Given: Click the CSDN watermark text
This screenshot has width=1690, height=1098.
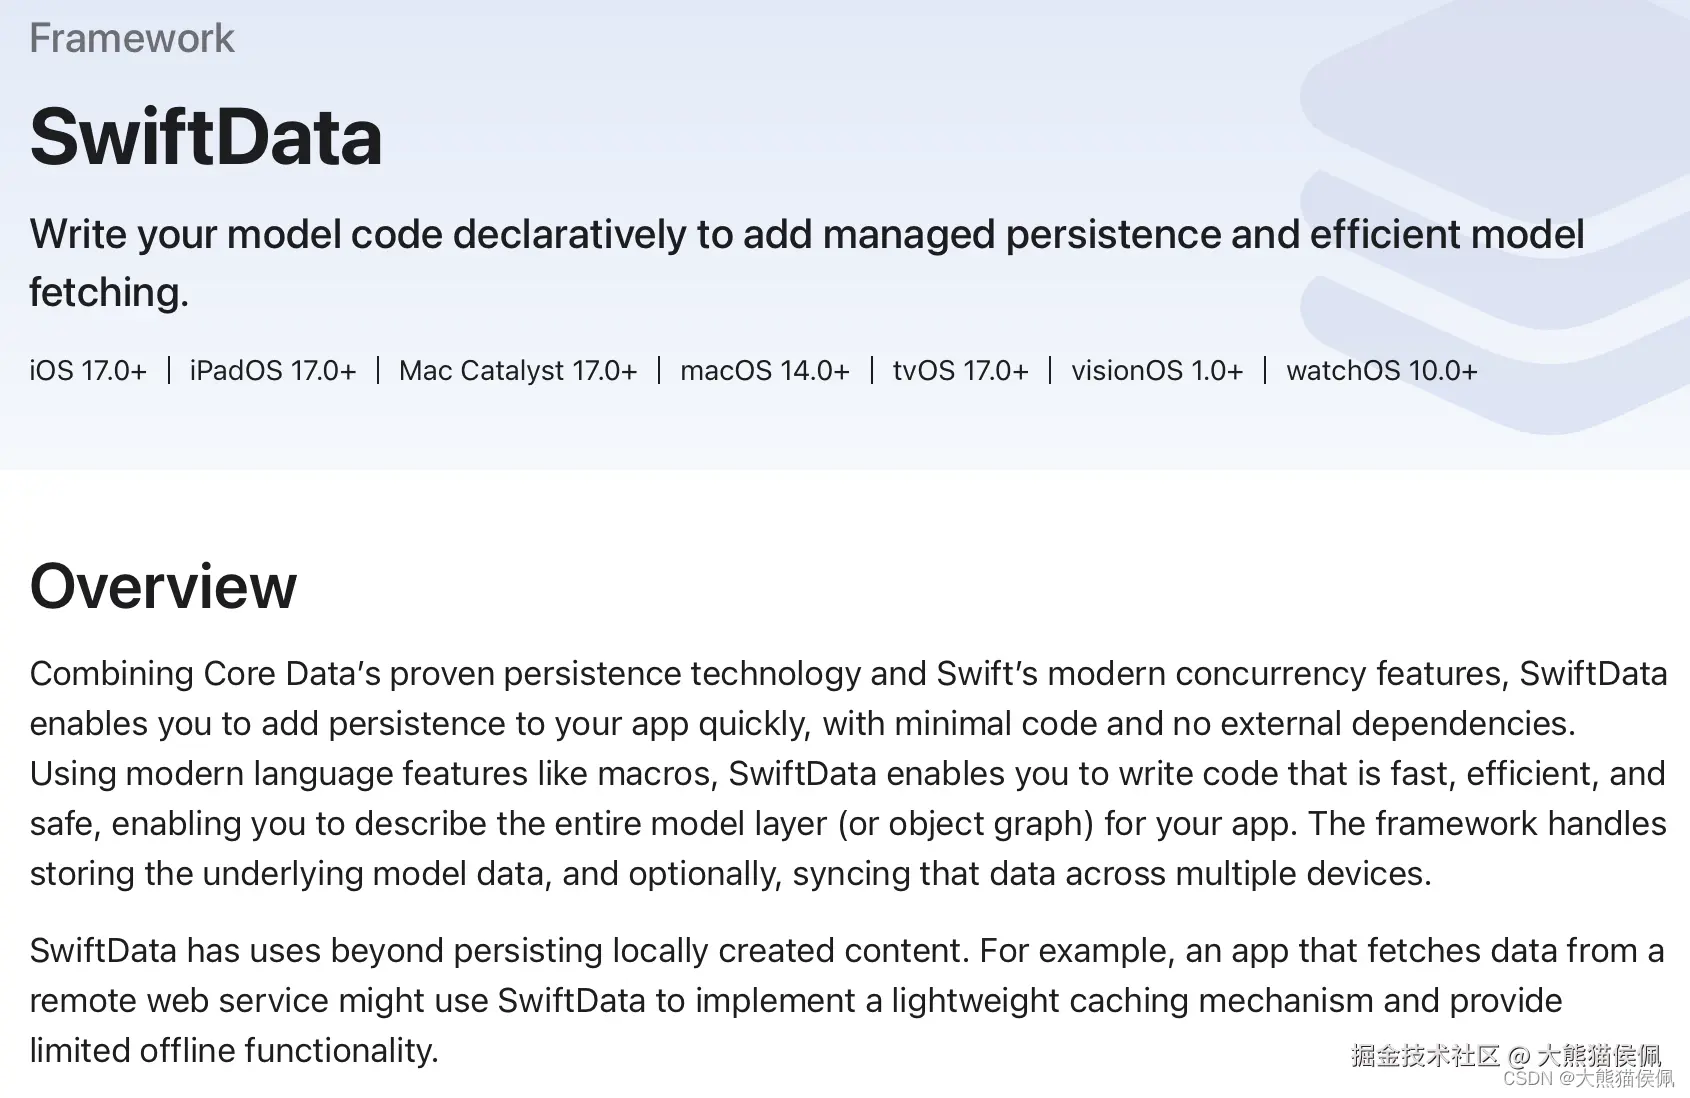Looking at the screenshot, I should tap(1589, 1079).
